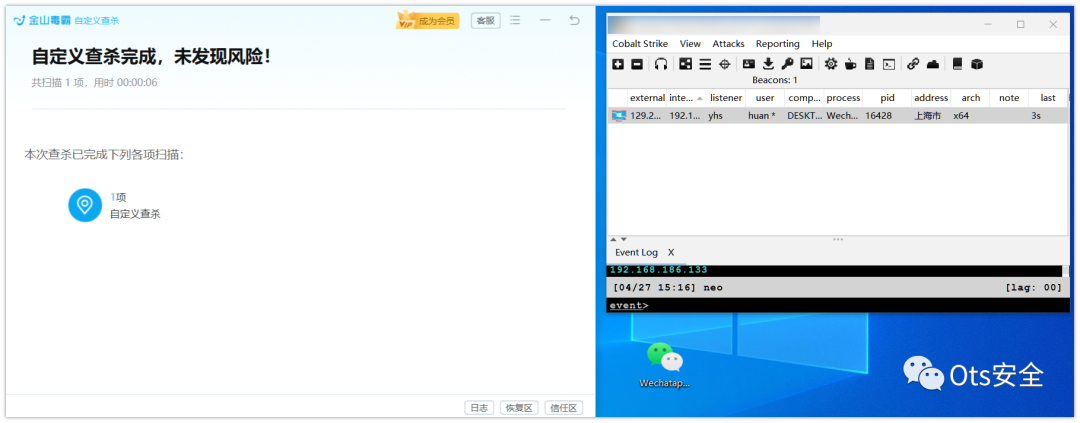
Task: Click the Connect to team server plus icon
Action: [618, 64]
